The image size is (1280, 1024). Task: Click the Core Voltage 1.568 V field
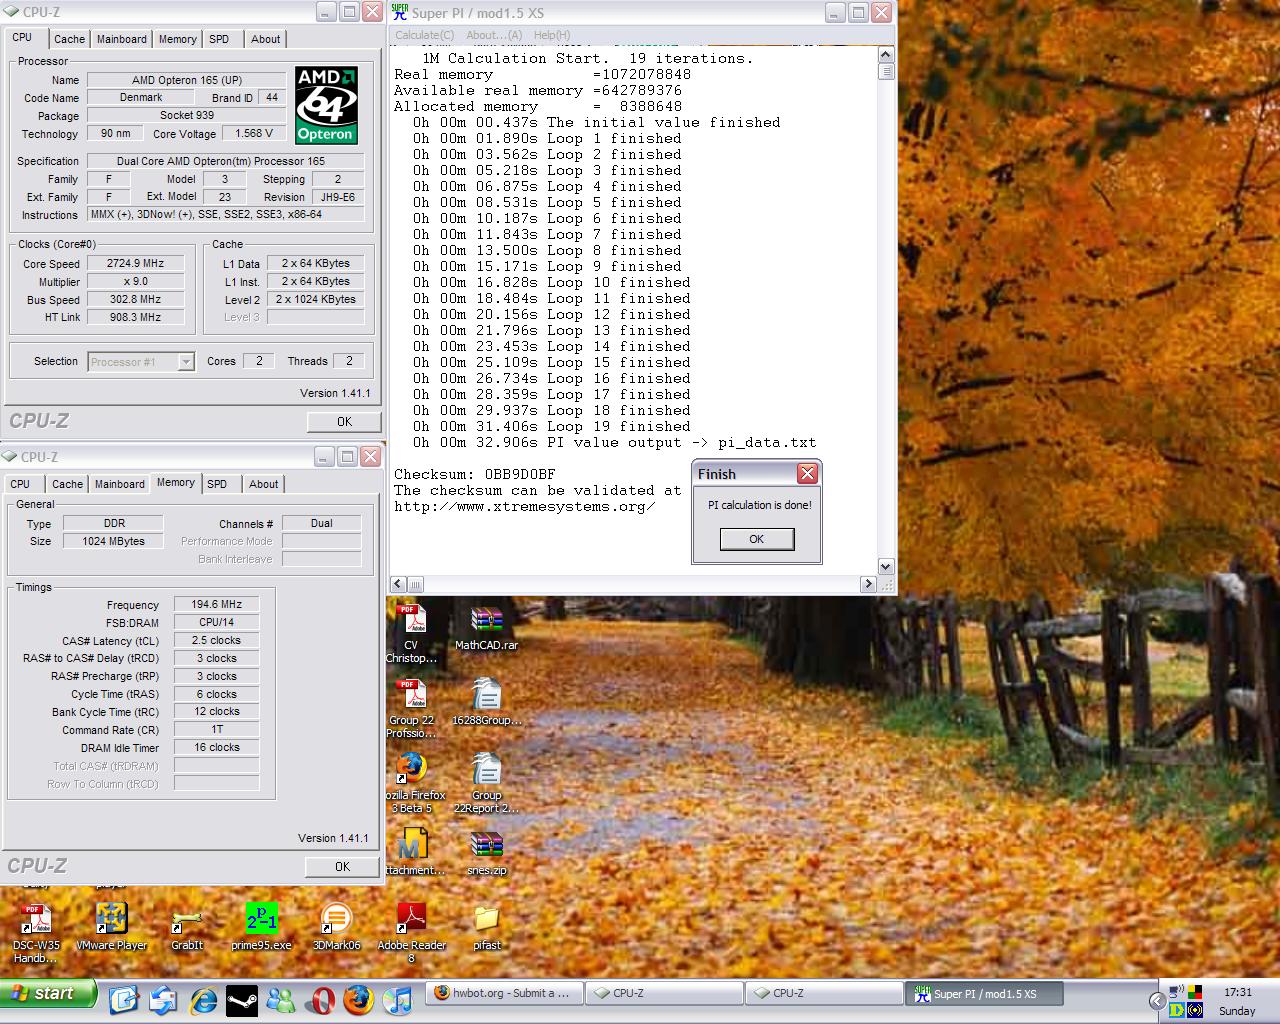click(255, 133)
